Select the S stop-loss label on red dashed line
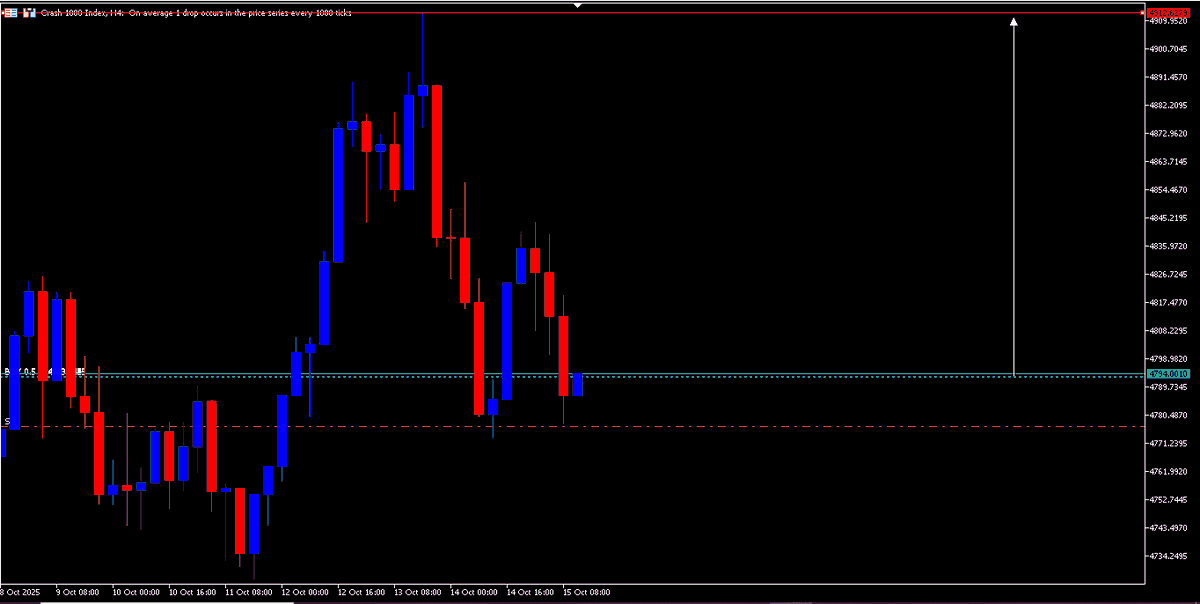Image resolution: width=1200 pixels, height=604 pixels. coord(7,422)
